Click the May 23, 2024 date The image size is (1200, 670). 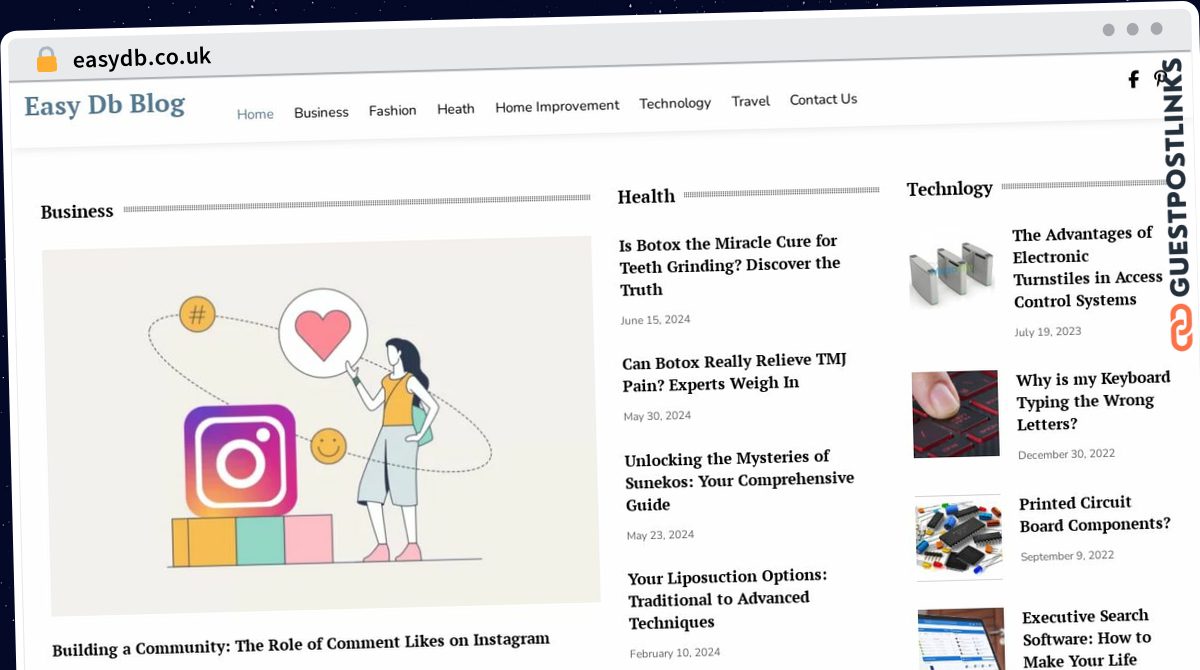click(660, 535)
